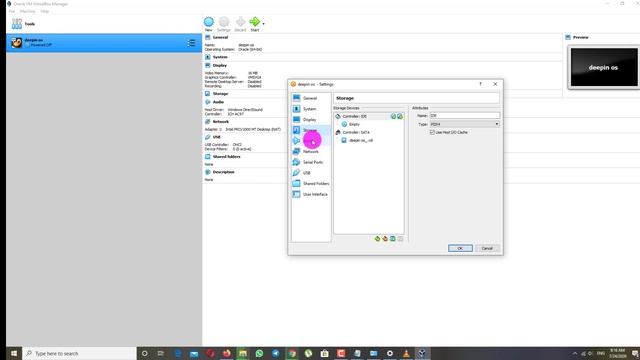The width and height of the screenshot is (640, 360).
Task: Click the controller Name input field
Action: point(464,116)
